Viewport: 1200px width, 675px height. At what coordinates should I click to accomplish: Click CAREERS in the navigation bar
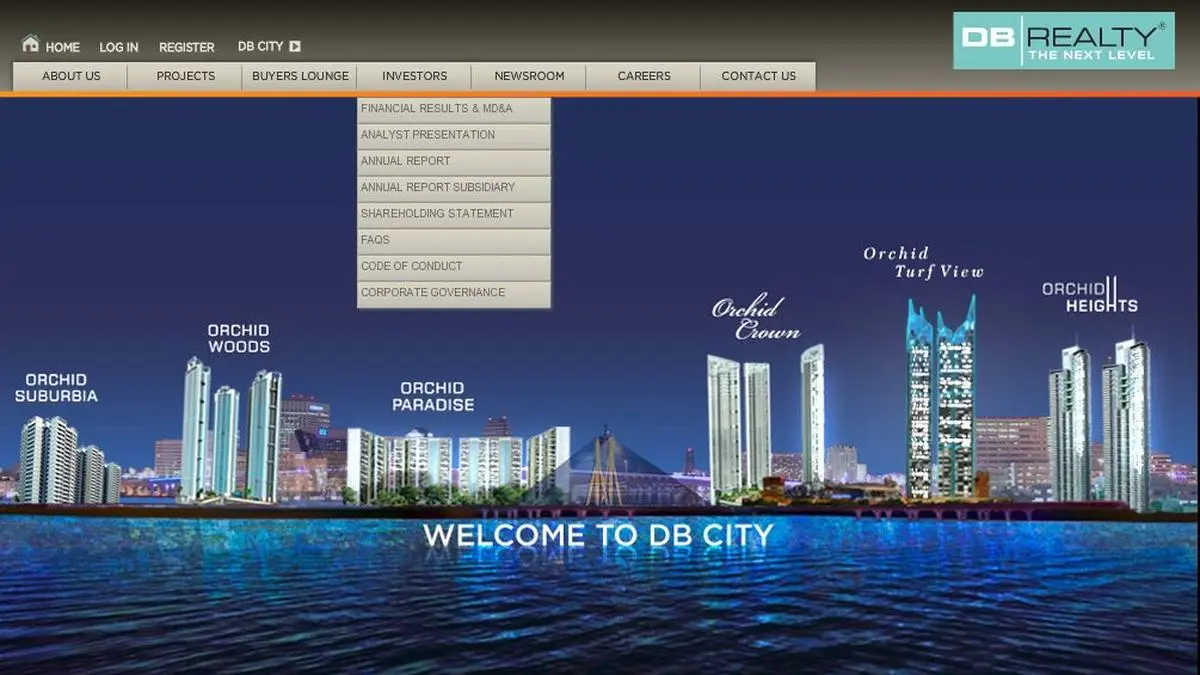point(643,76)
